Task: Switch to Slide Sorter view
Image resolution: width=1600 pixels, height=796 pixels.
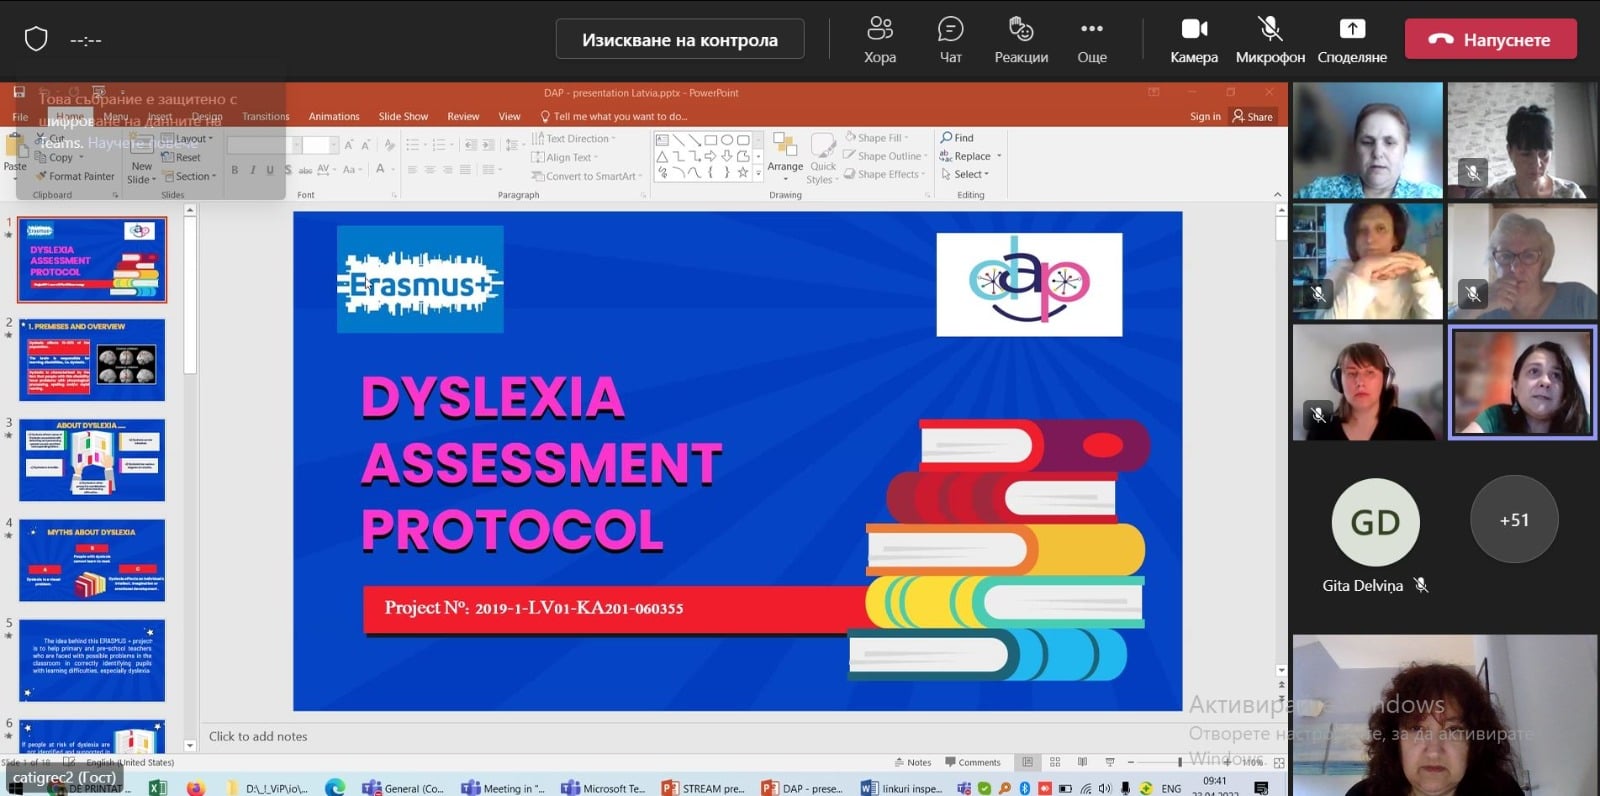Action: (x=1055, y=763)
